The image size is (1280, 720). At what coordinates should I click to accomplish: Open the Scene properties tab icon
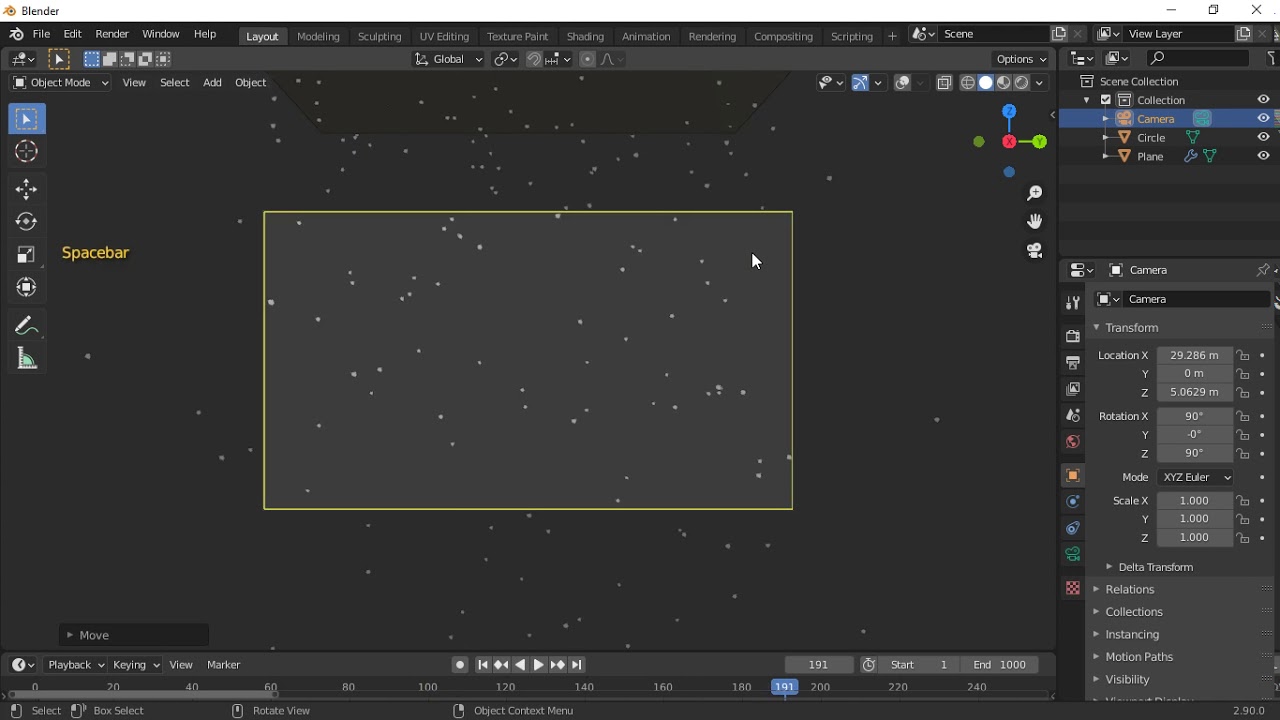tap(1073, 416)
